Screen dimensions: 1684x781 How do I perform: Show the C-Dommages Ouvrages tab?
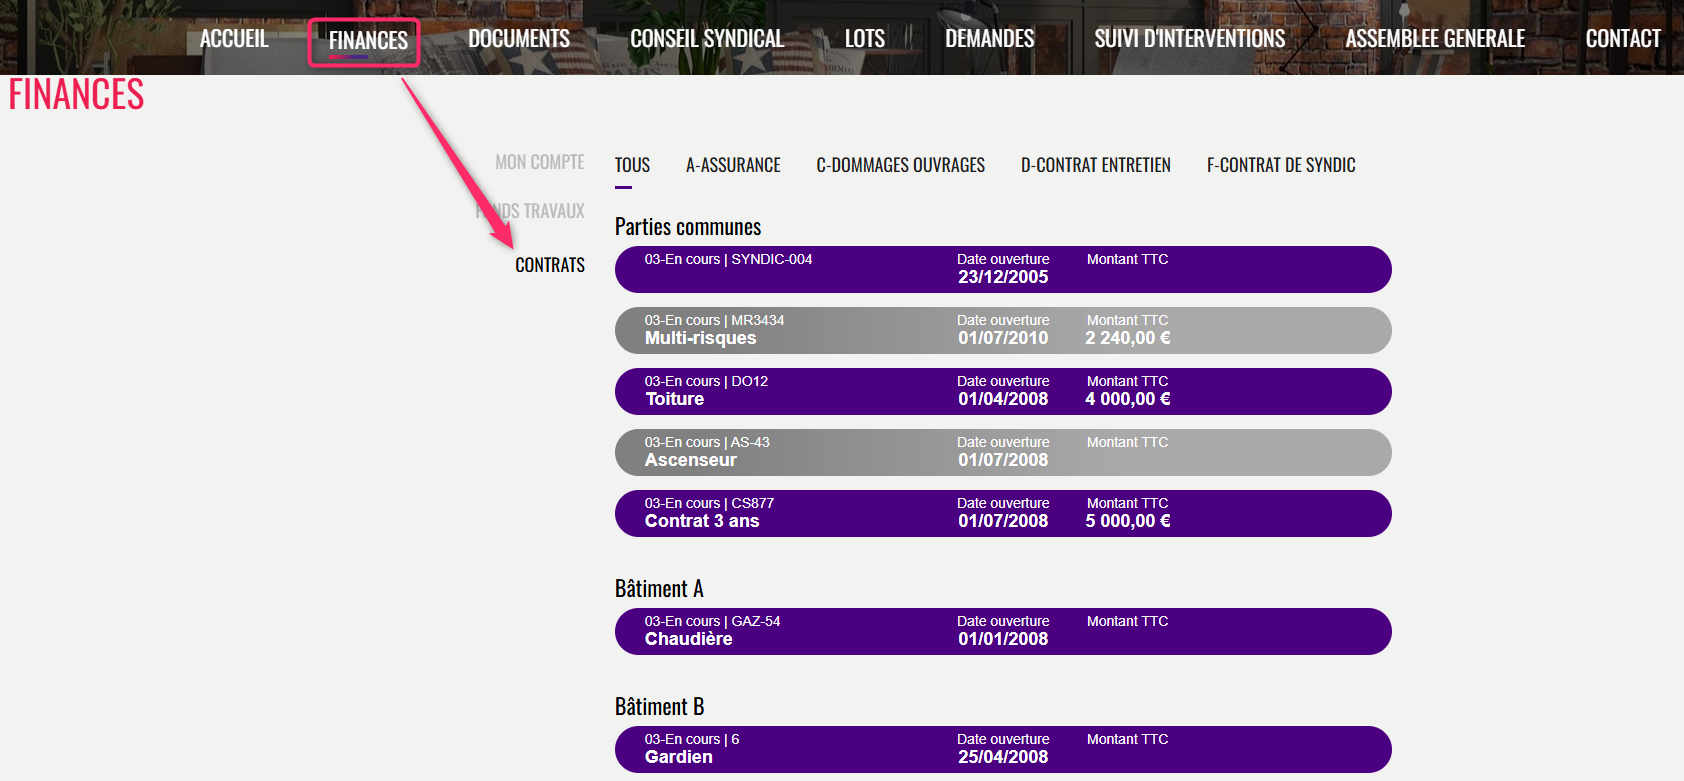tap(900, 165)
